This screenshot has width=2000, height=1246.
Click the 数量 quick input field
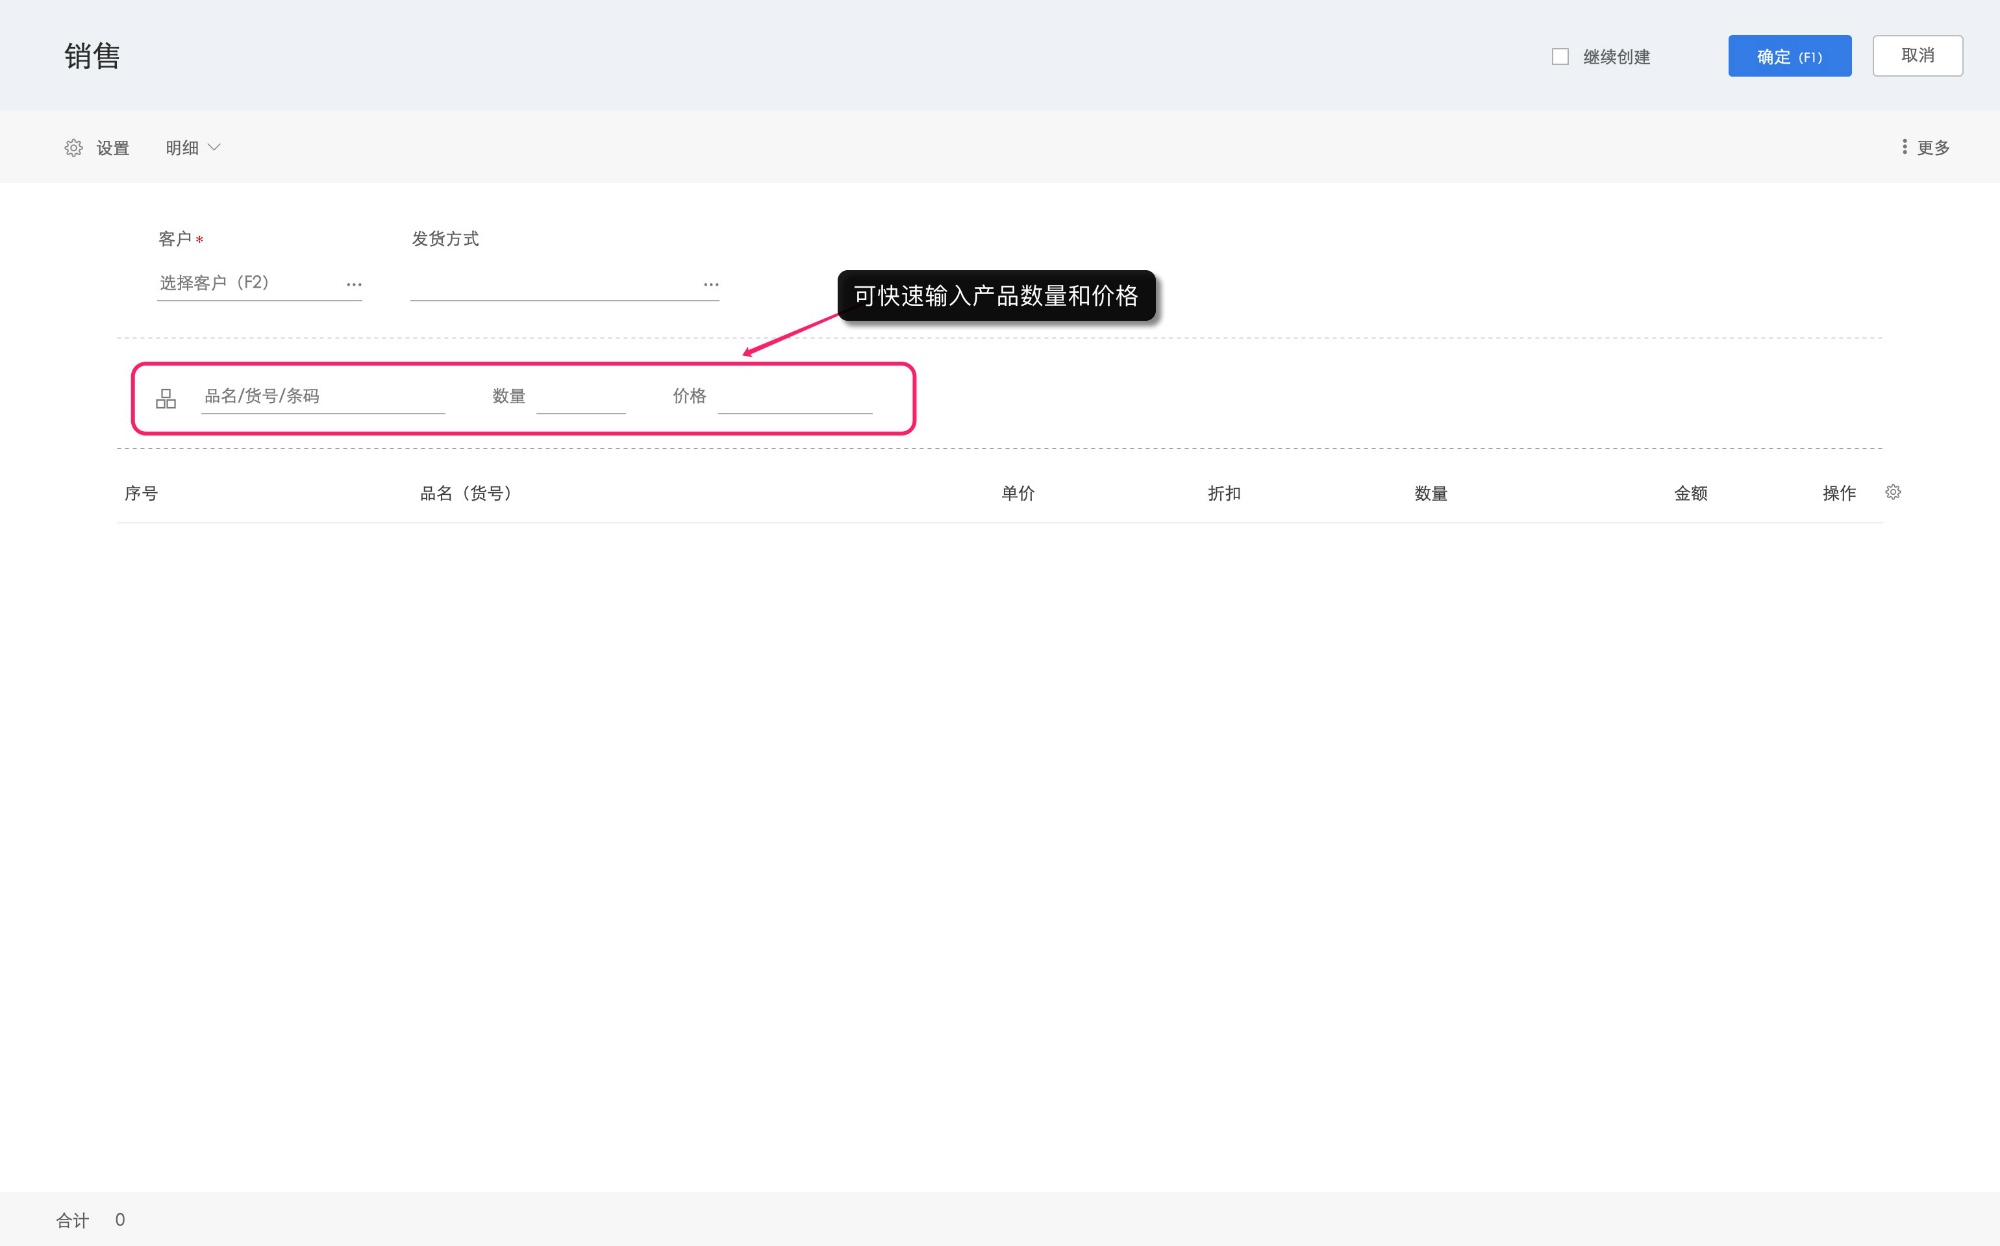580,398
